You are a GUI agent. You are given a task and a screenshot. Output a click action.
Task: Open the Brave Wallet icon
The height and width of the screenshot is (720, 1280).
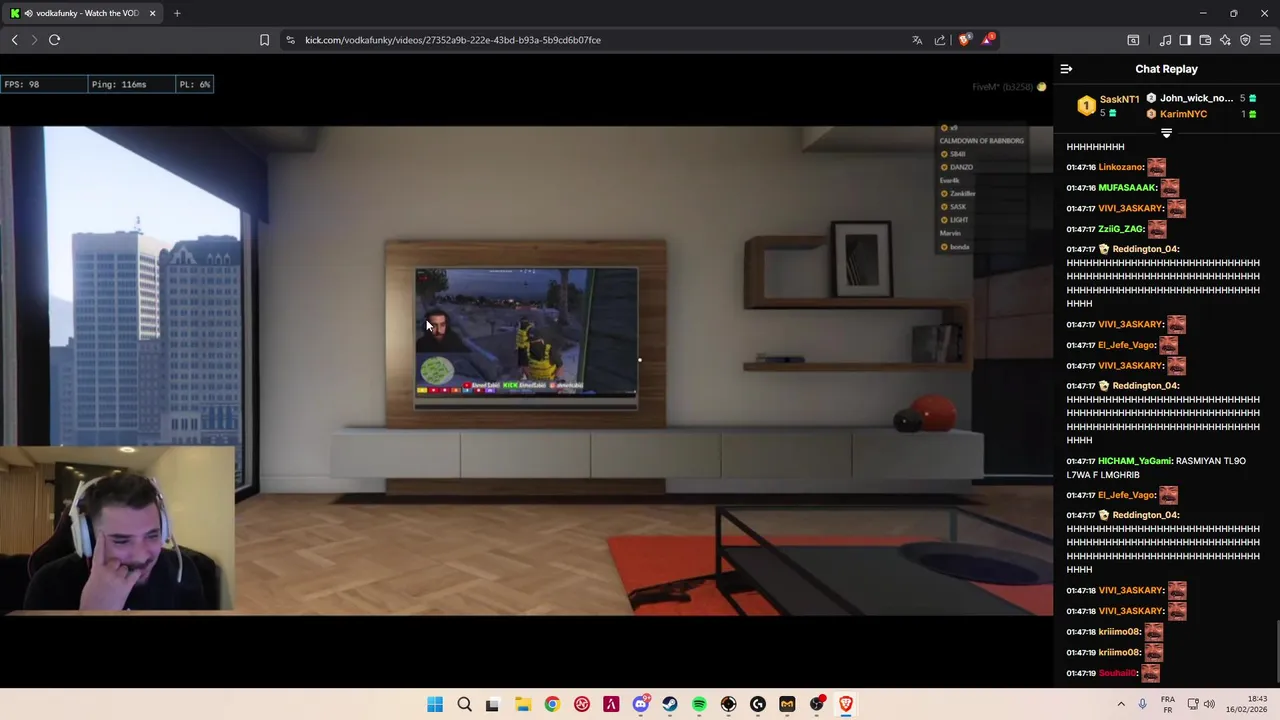coord(1205,40)
